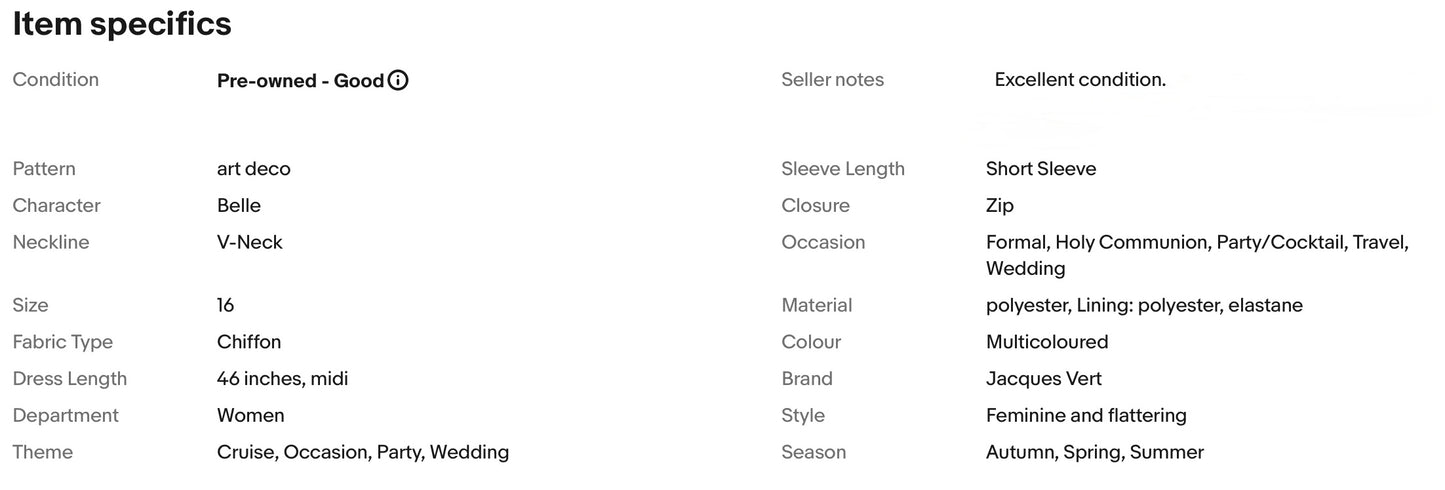Open the condition info icon beside Pre-owned - Good
The width and height of the screenshot is (1445, 490).
[x=398, y=81]
